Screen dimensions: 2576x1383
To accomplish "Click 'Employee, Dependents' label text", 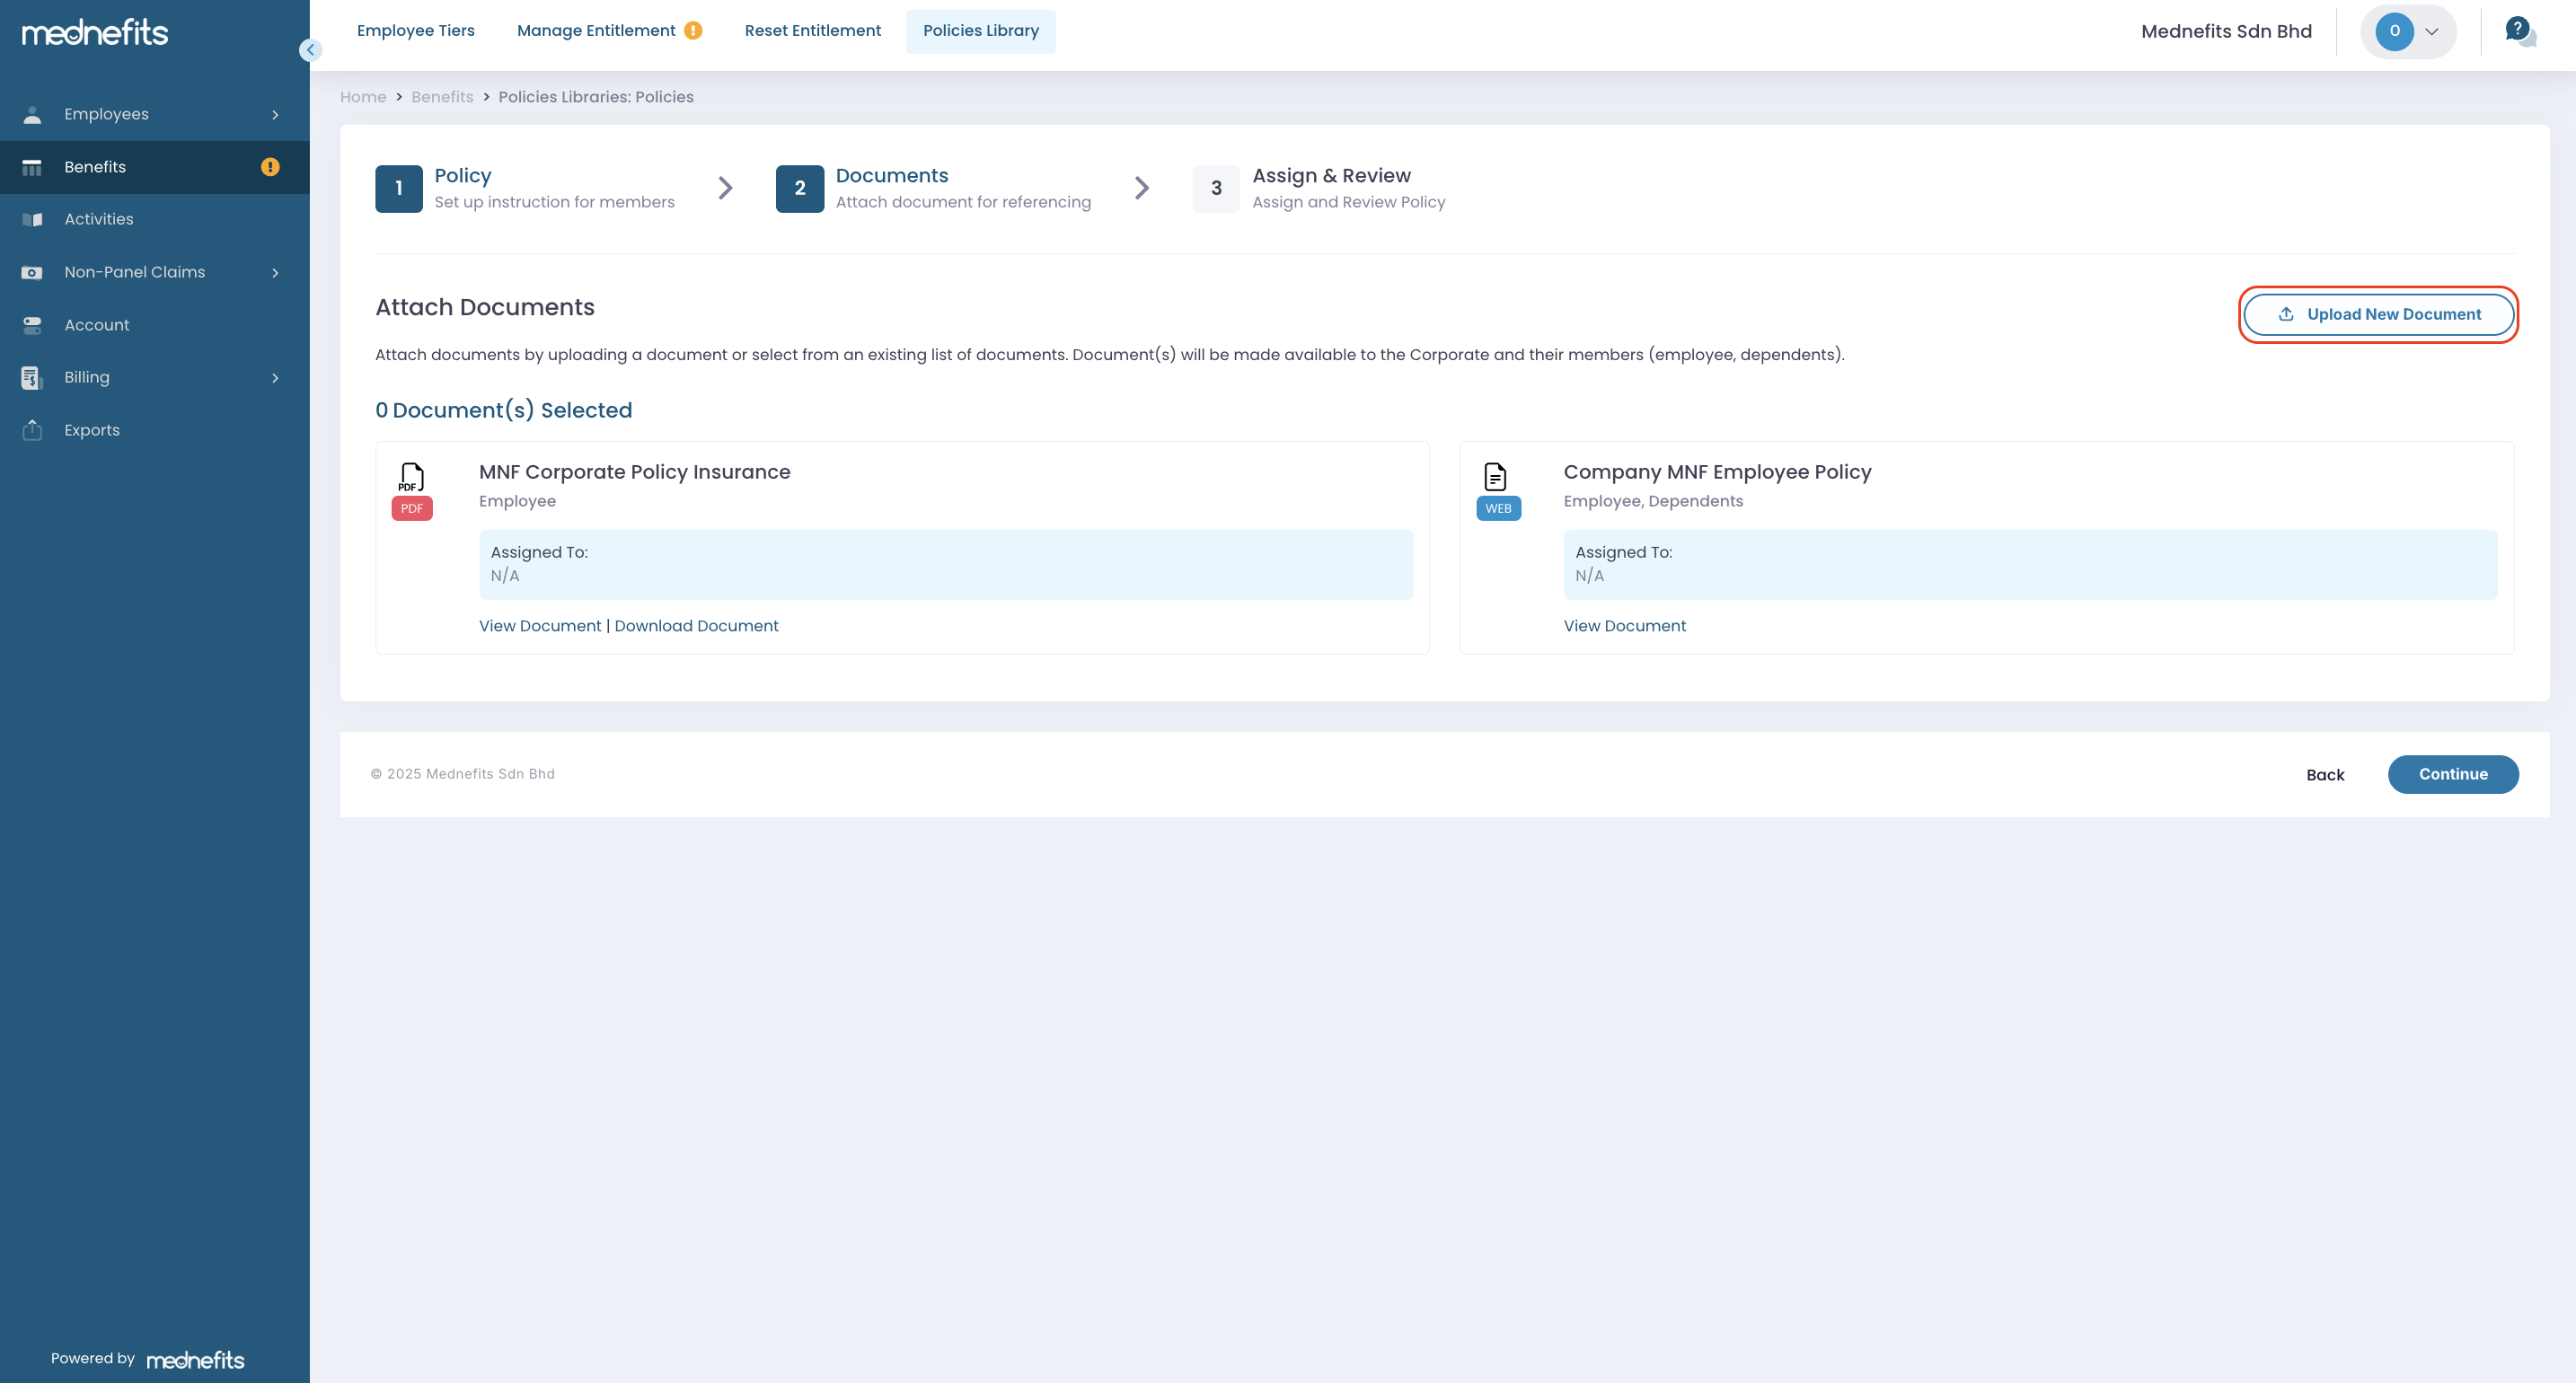I will [1653, 501].
